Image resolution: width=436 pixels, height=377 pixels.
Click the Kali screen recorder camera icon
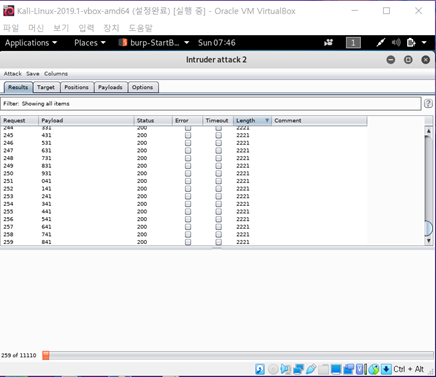click(x=328, y=43)
